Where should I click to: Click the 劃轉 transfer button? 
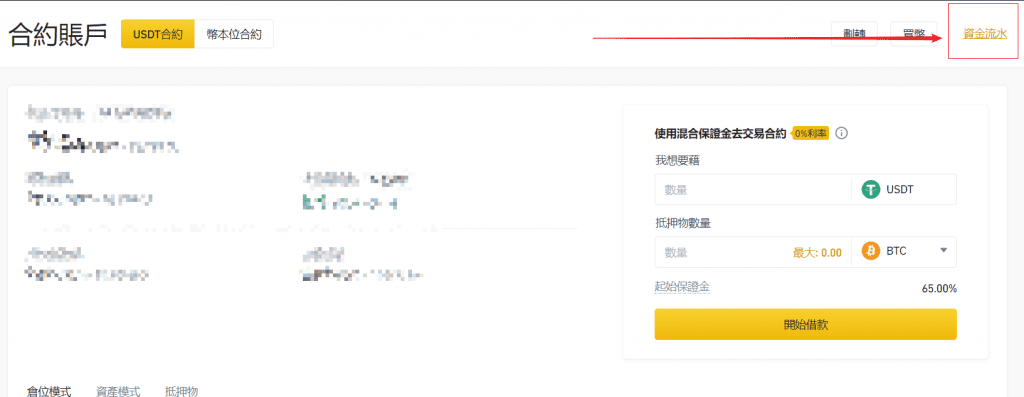[854, 35]
